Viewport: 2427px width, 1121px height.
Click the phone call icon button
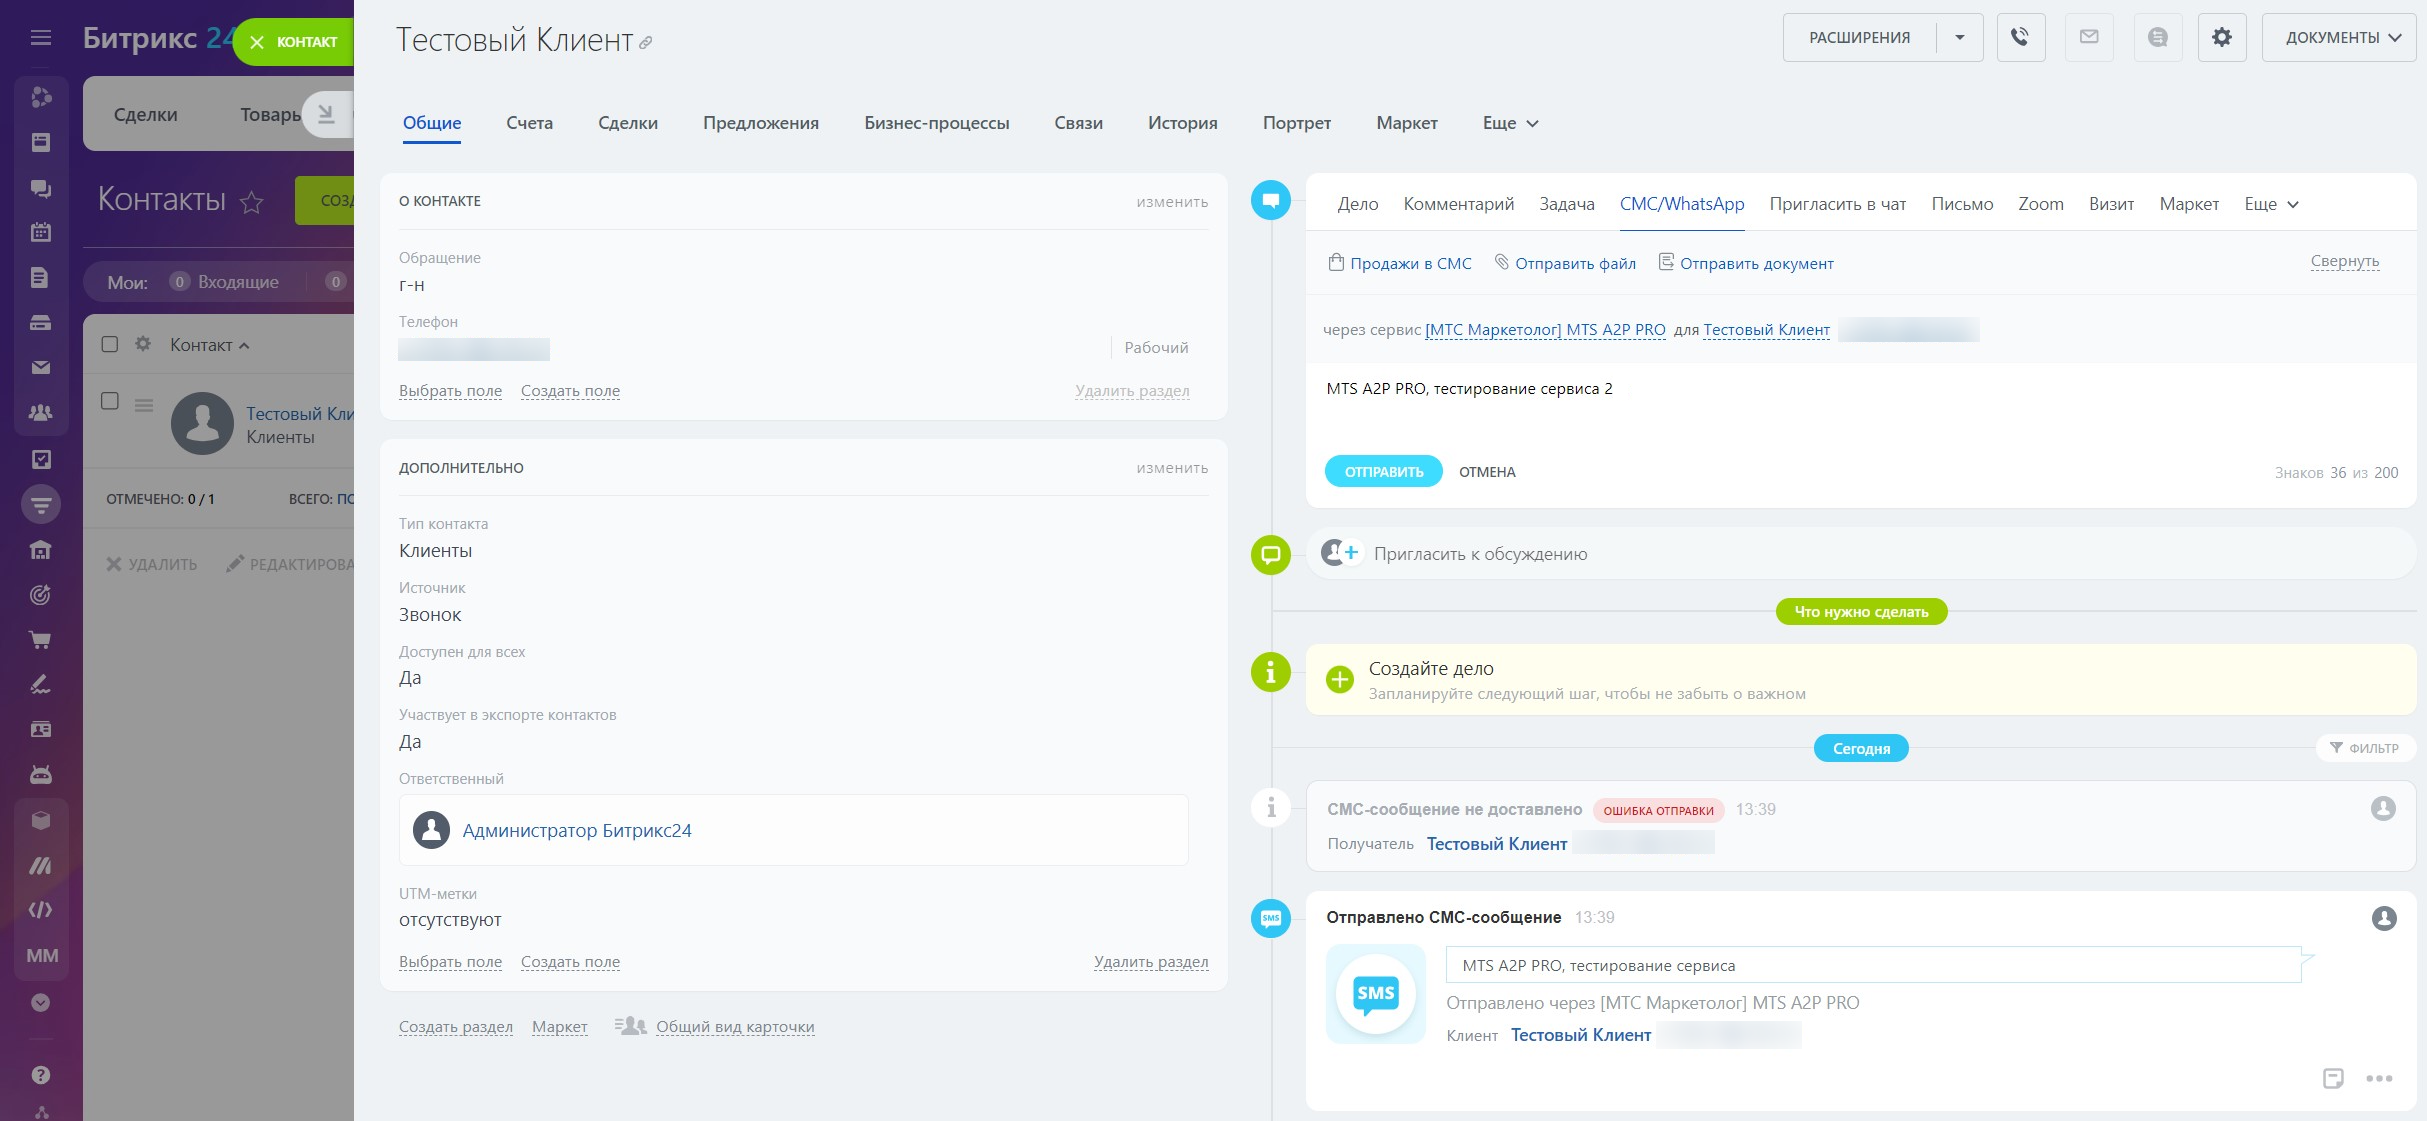(x=2020, y=37)
